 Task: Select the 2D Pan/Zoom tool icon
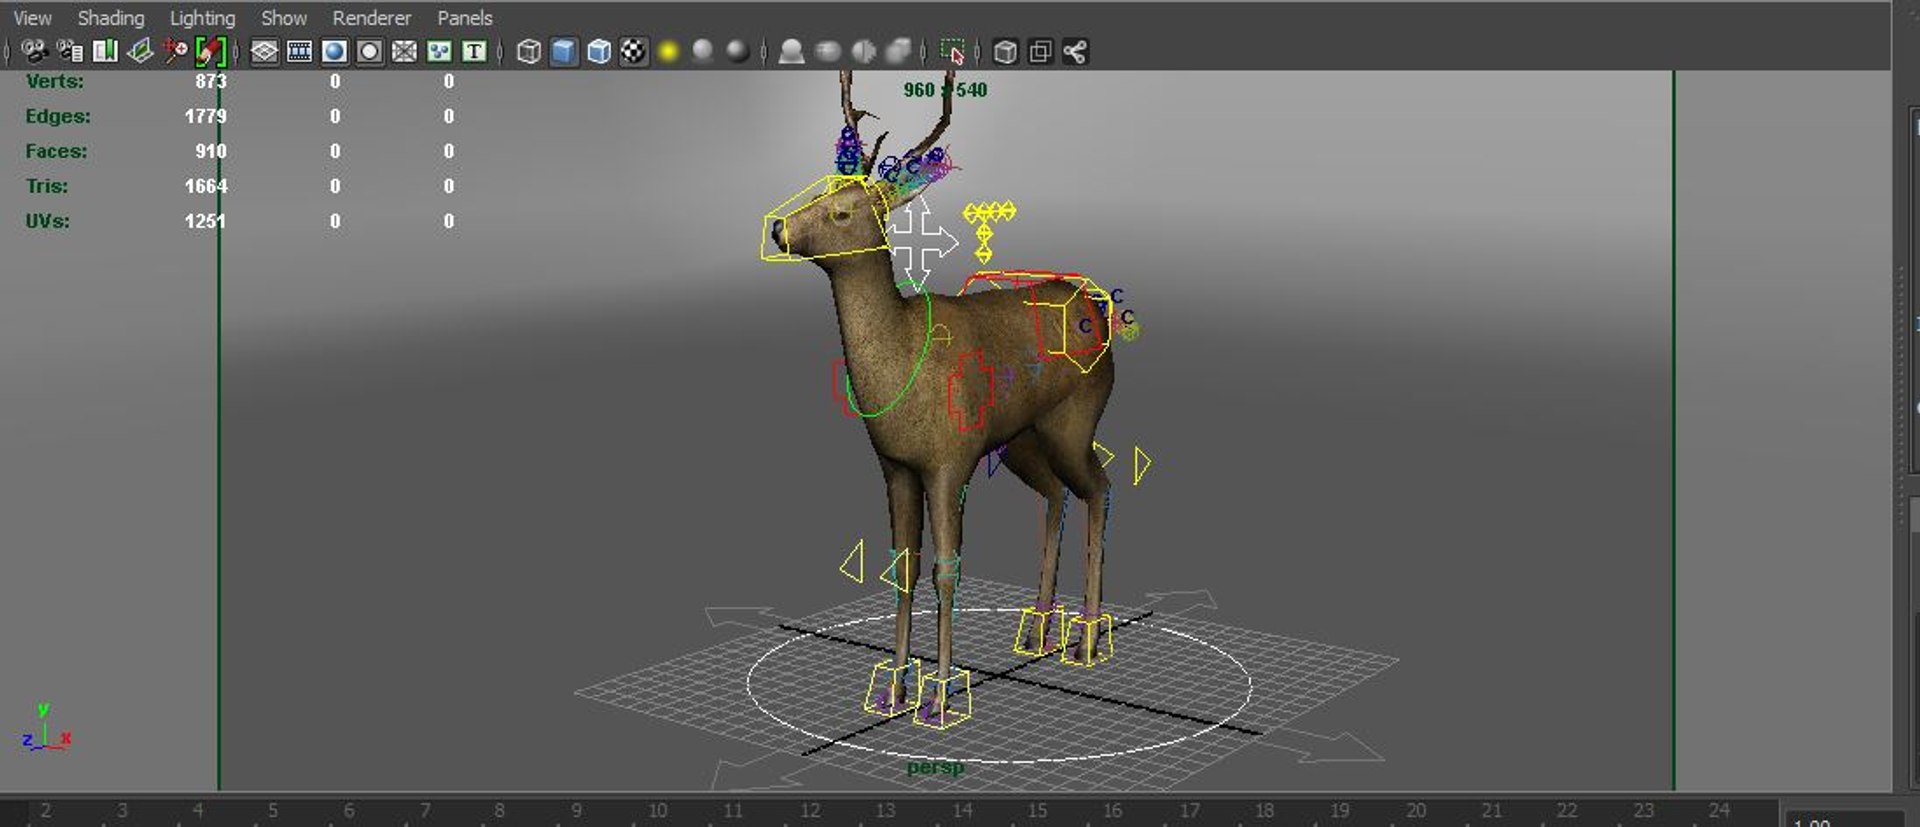click(175, 51)
